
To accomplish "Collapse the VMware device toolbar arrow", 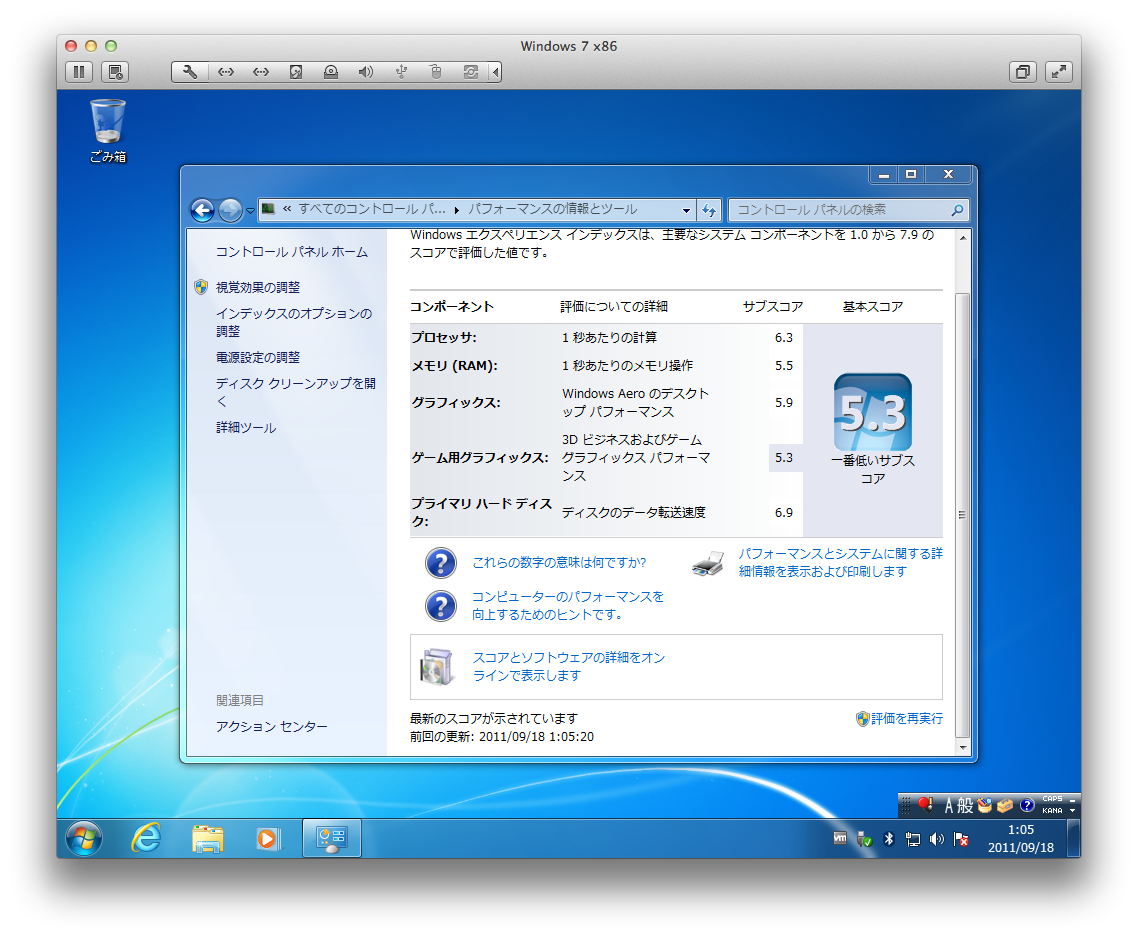I will click(496, 72).
